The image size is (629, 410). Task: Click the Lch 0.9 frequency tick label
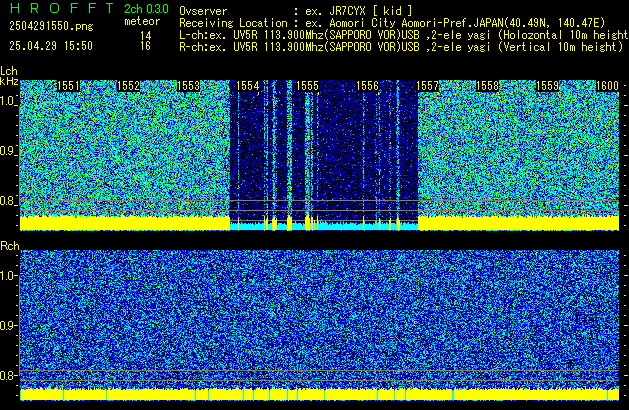point(8,151)
